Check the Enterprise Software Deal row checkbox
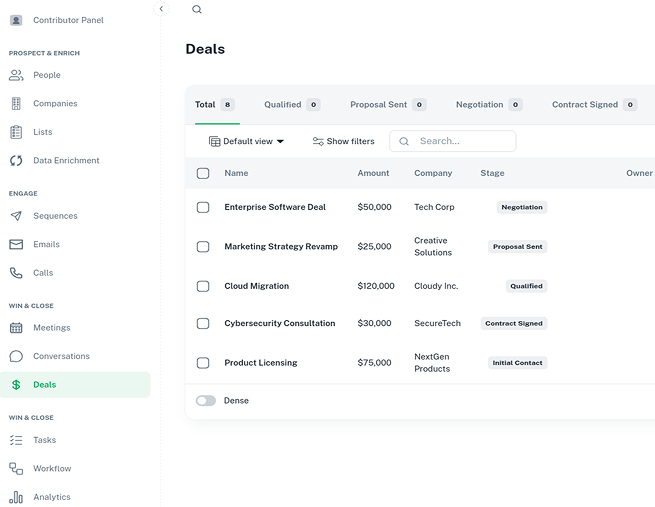This screenshot has height=507, width=655. [203, 207]
